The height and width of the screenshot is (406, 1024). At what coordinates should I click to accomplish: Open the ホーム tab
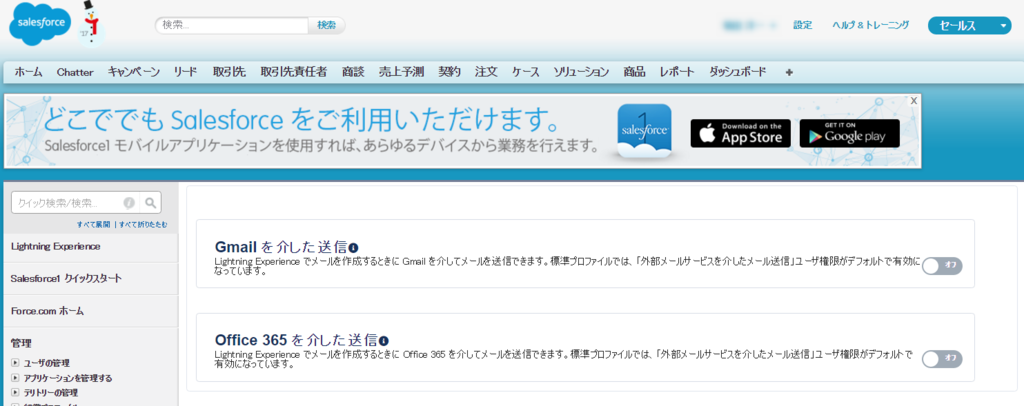(29, 72)
